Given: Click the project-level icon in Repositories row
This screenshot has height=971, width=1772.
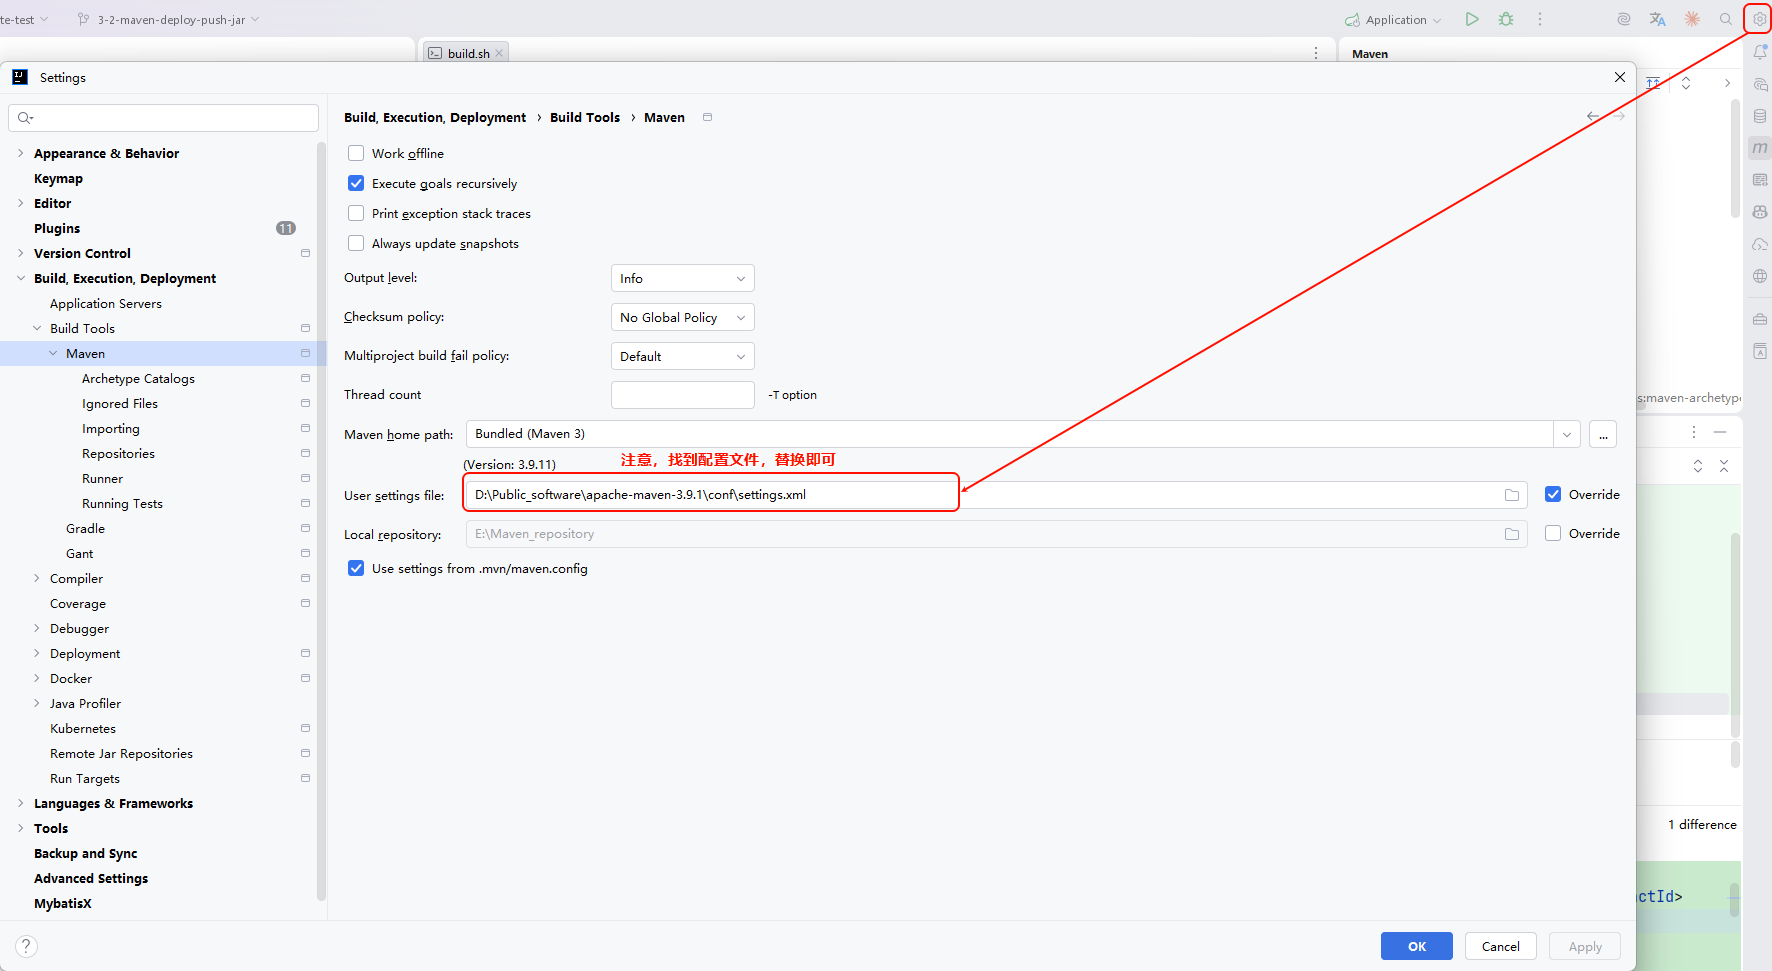Looking at the screenshot, I should (x=305, y=453).
